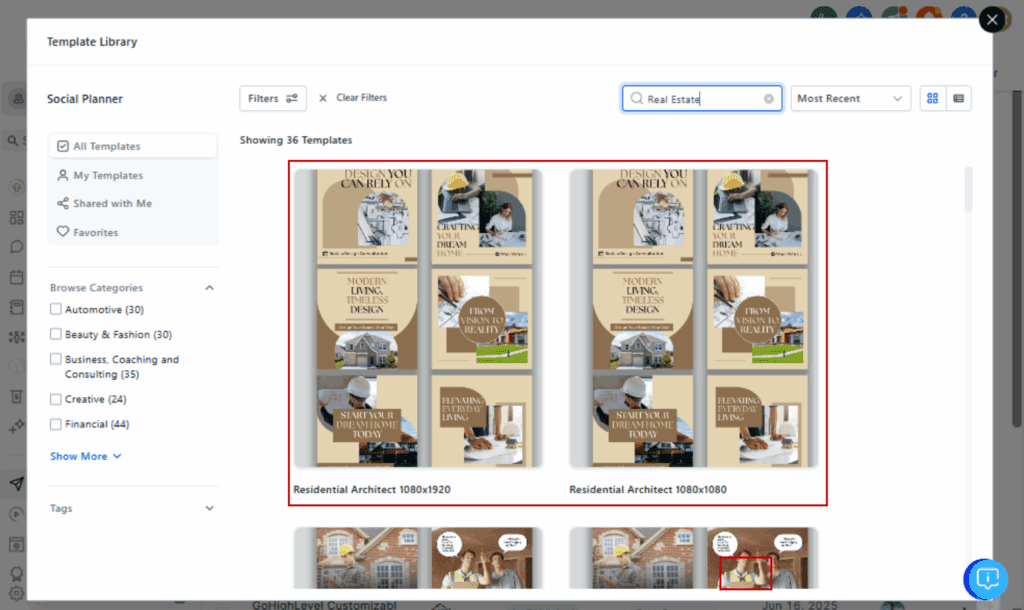The height and width of the screenshot is (610, 1024).
Task: Open Reputation badge icon in background sidebar
Action: click(x=16, y=574)
